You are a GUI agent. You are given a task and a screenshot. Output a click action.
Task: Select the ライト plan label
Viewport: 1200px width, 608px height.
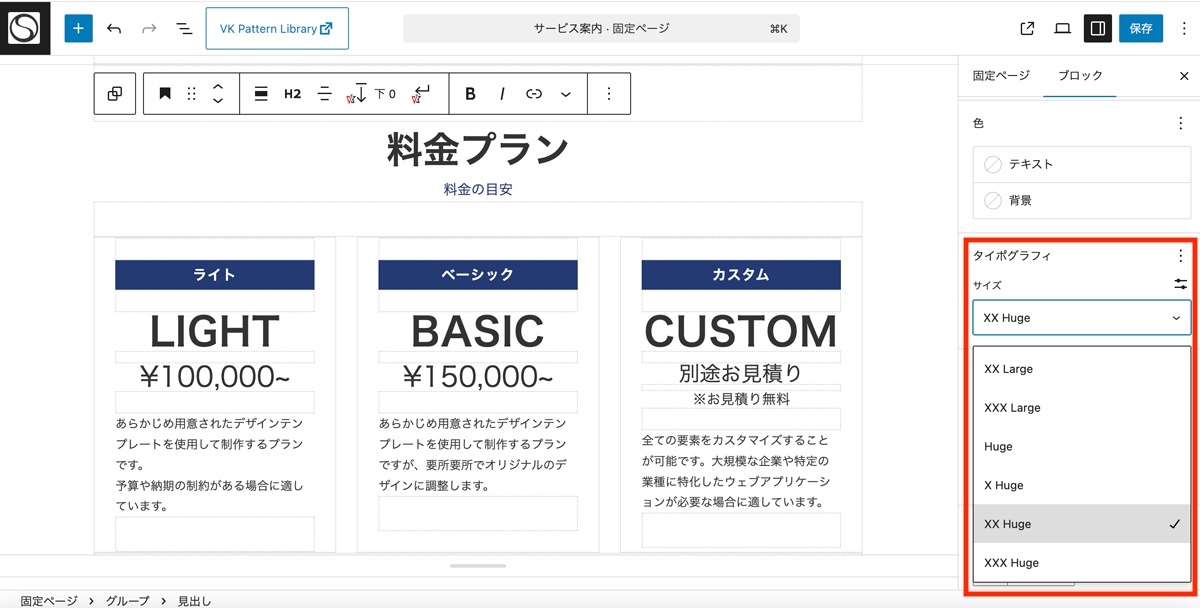(215, 275)
